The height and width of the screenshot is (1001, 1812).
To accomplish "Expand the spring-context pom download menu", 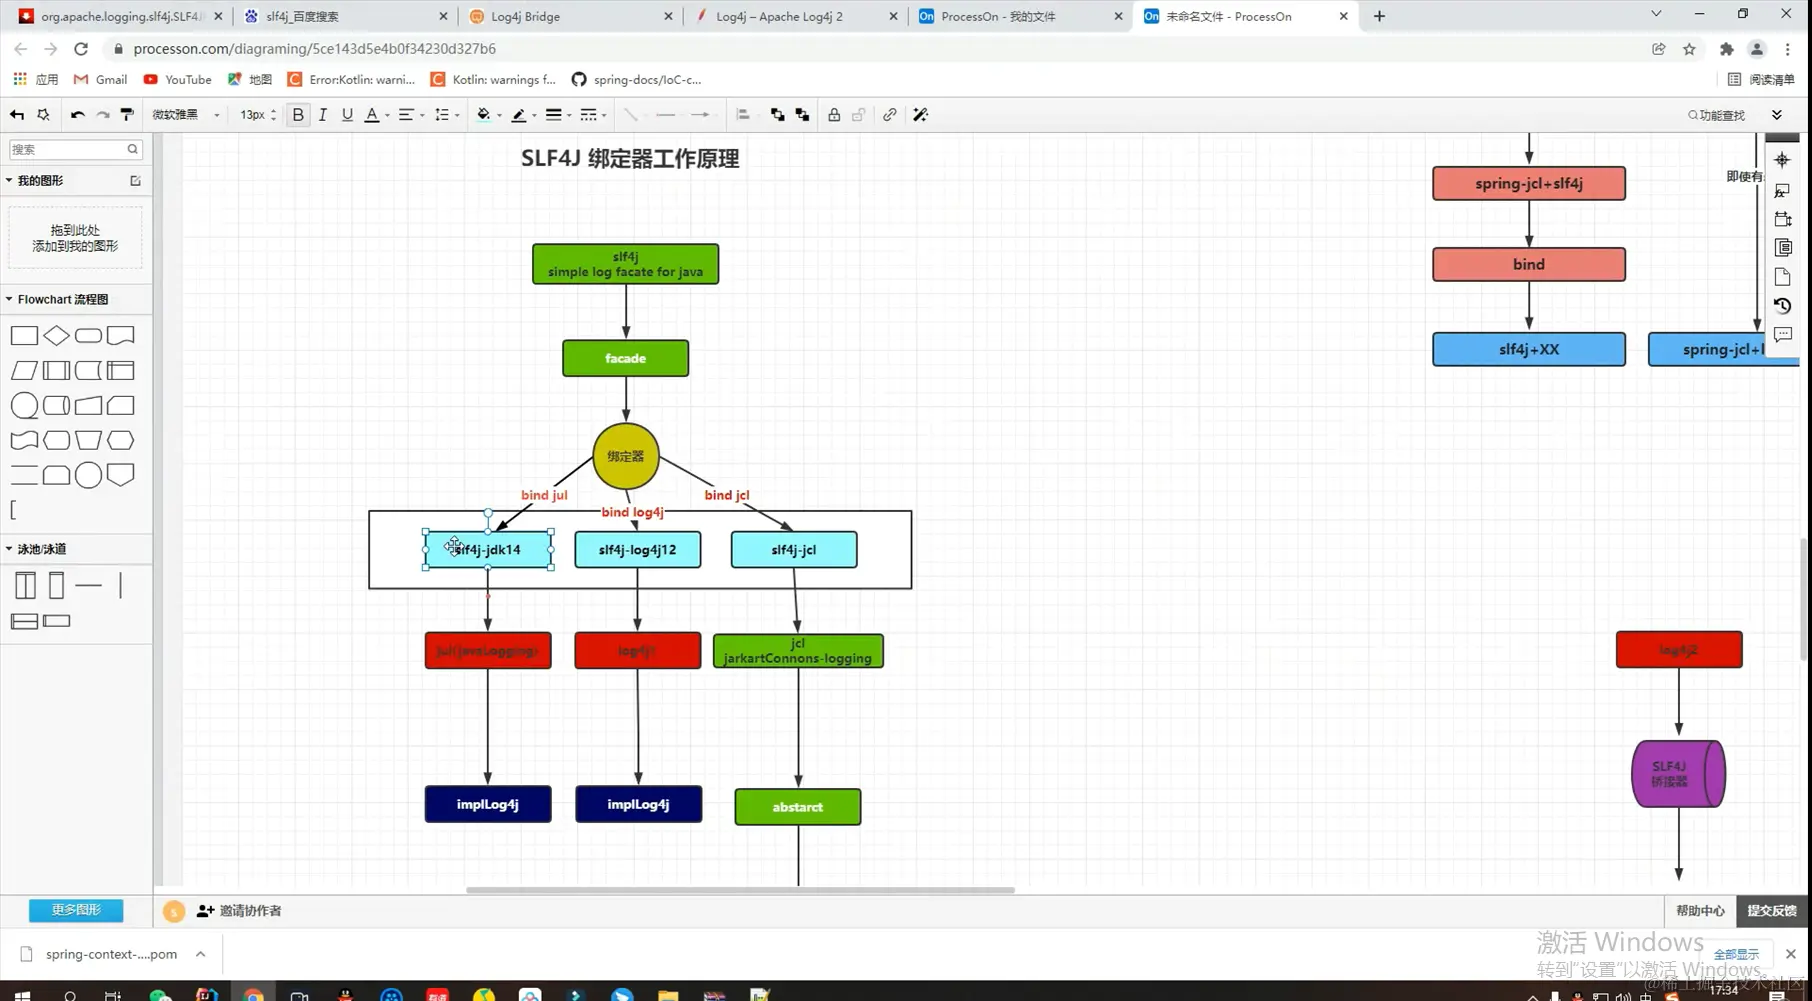I will [200, 954].
